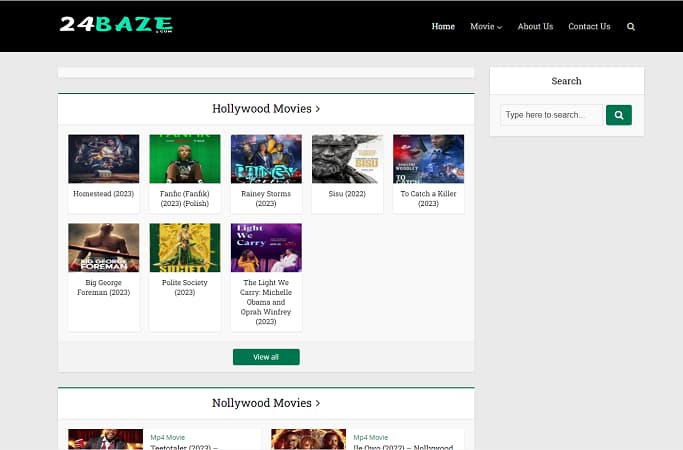Submit search with green magnifier button
The width and height of the screenshot is (683, 450).
[619, 115]
